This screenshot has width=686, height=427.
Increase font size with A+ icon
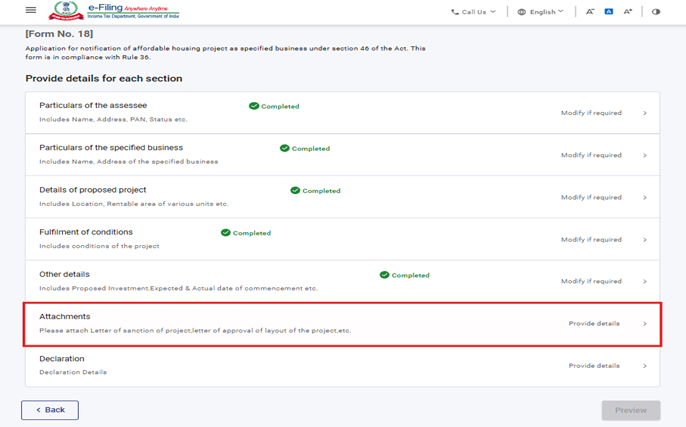point(628,12)
